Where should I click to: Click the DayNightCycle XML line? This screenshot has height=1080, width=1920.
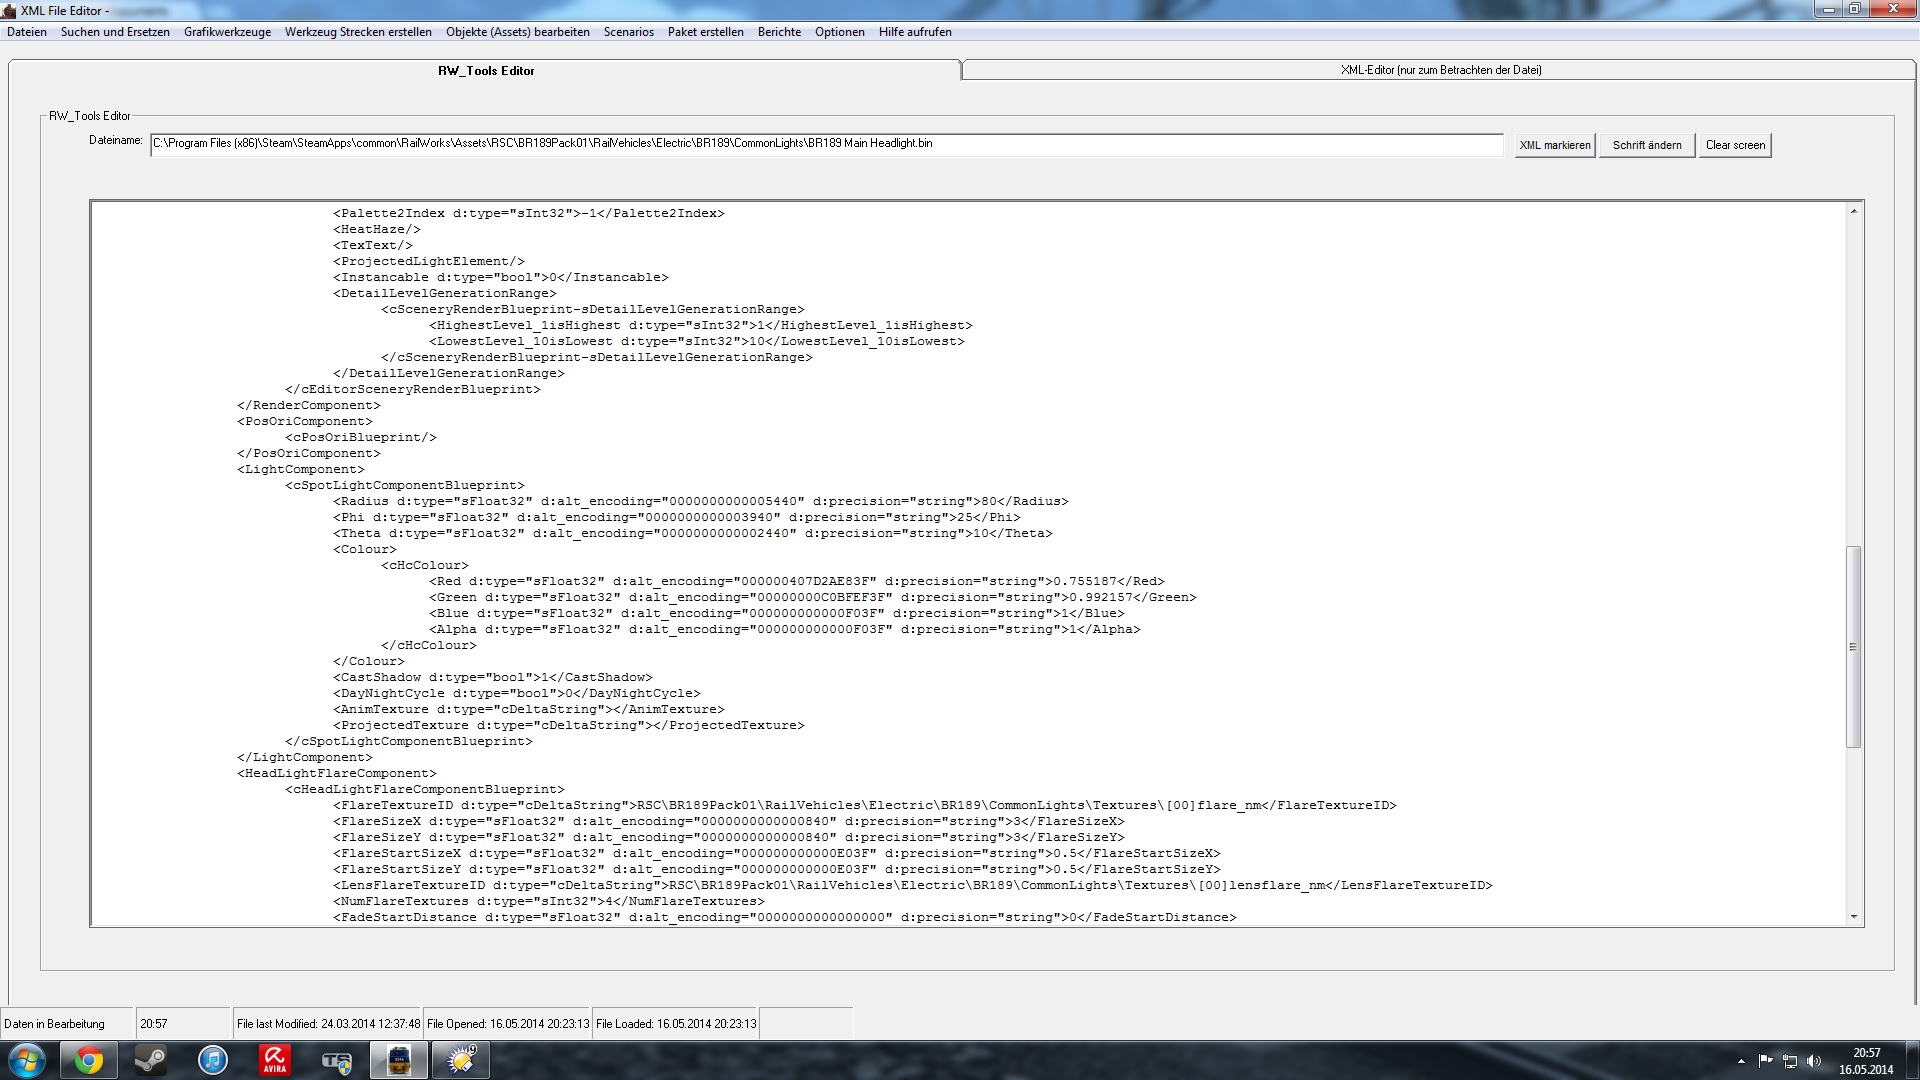[517, 693]
